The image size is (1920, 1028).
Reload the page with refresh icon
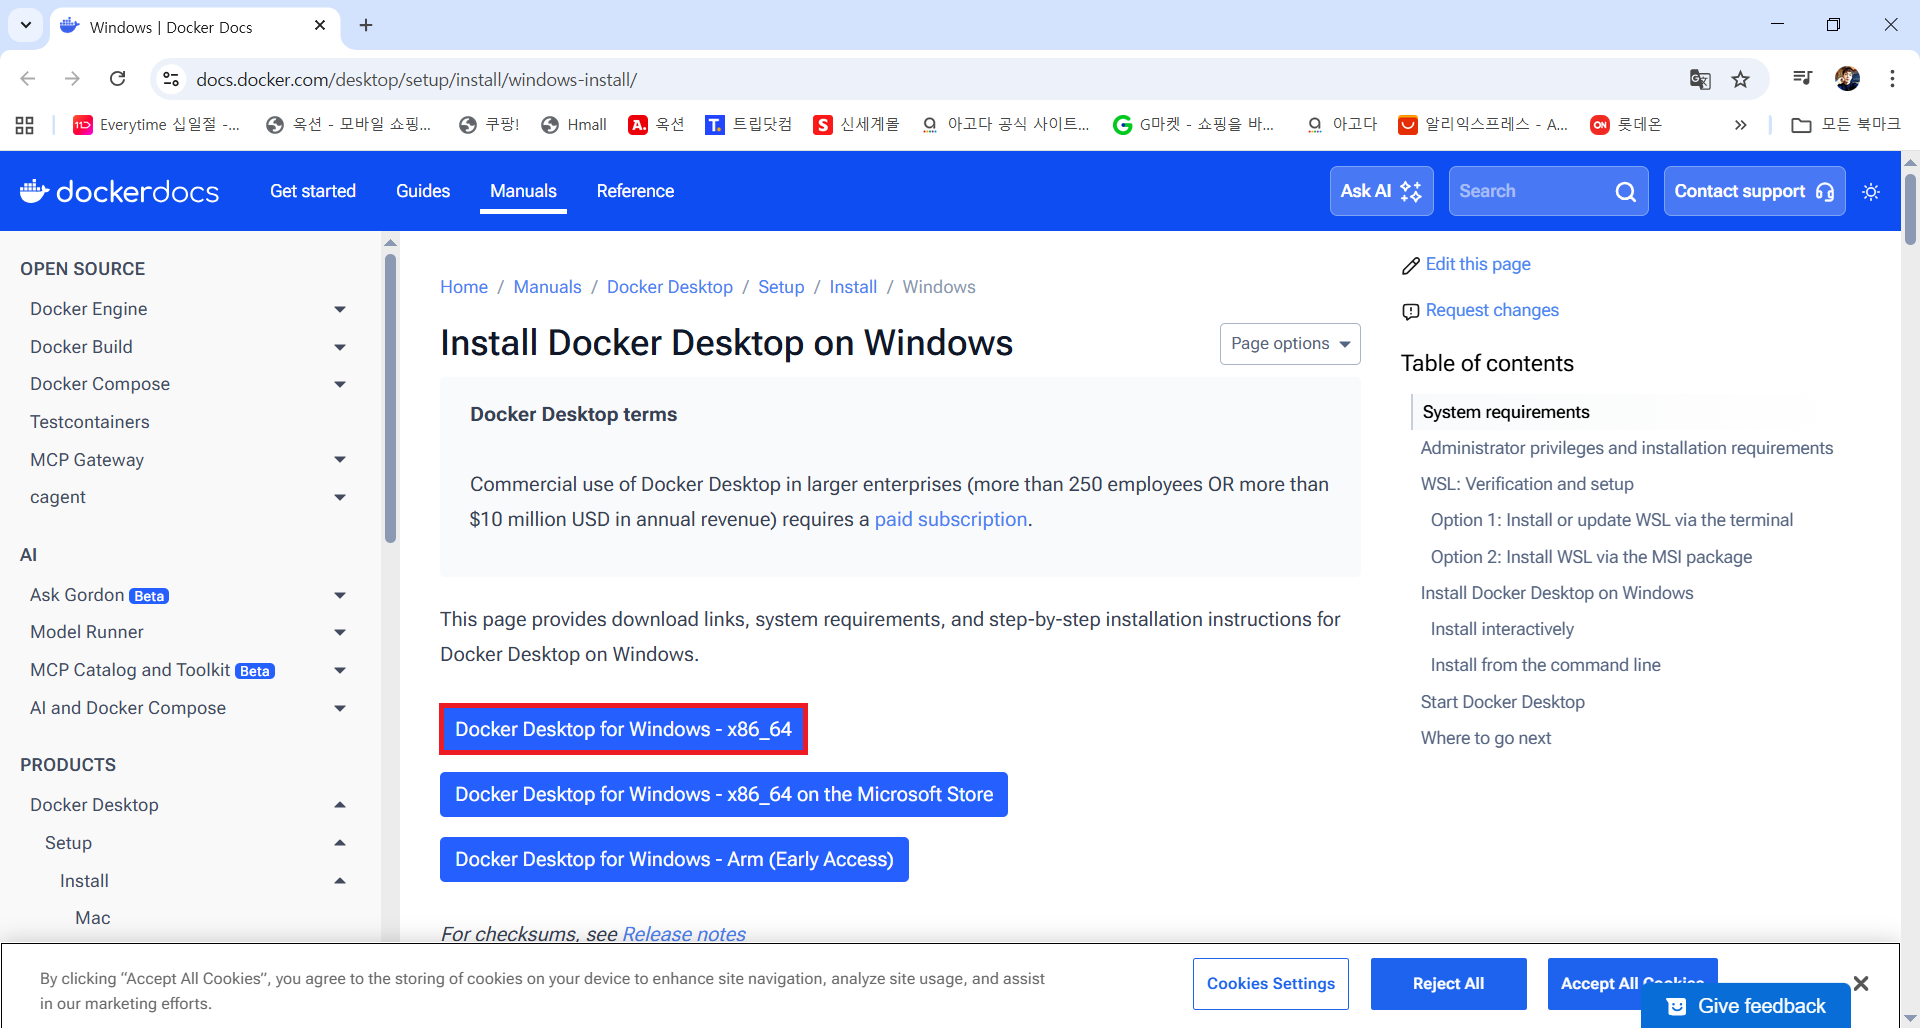[118, 79]
